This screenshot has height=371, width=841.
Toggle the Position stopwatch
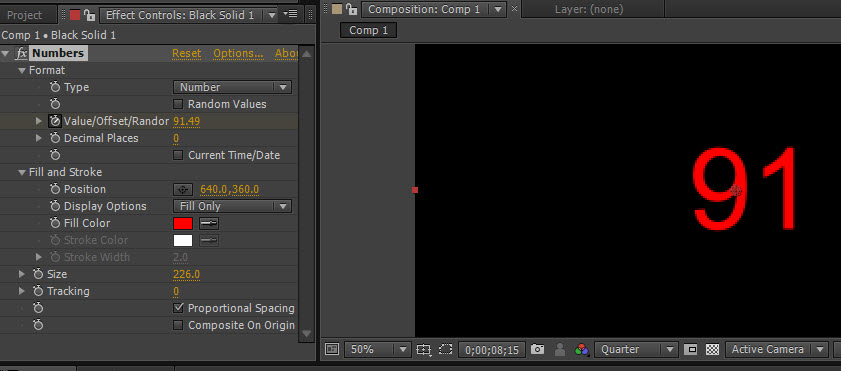55,189
